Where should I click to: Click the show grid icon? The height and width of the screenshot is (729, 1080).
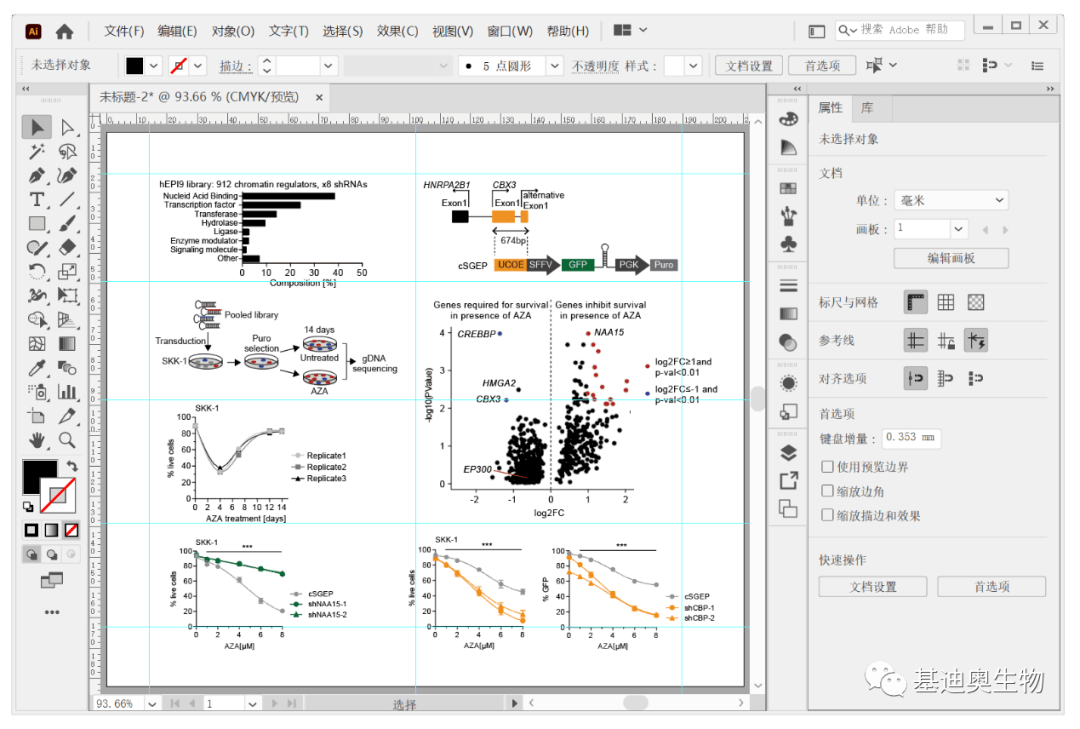[946, 302]
